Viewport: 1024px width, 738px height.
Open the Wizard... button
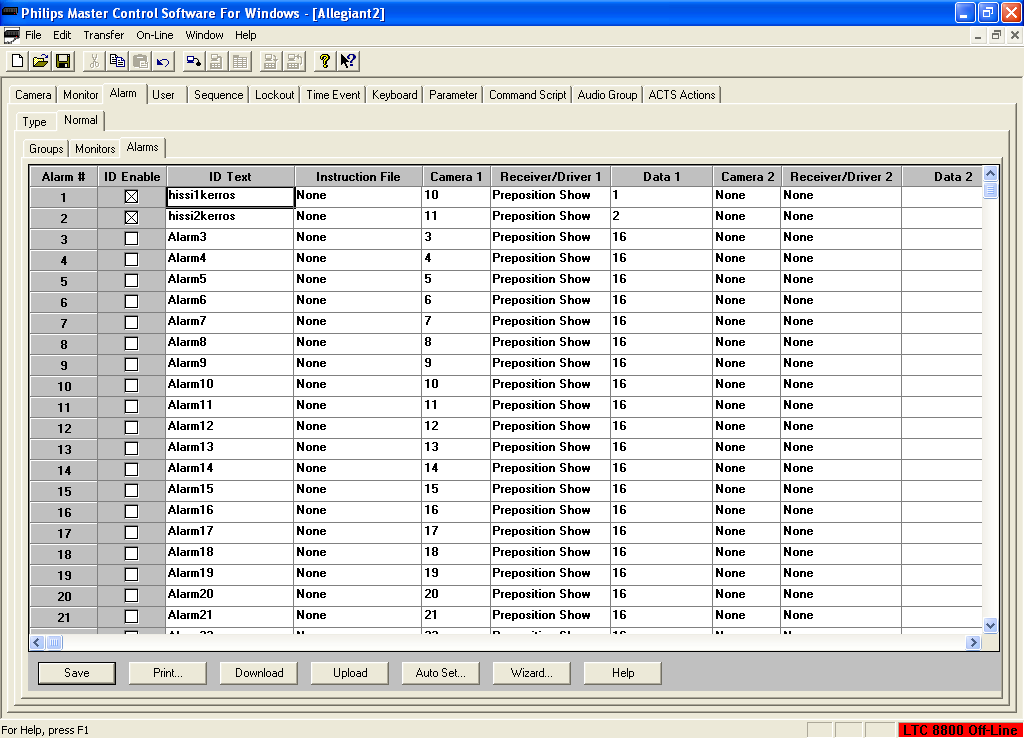[532, 673]
